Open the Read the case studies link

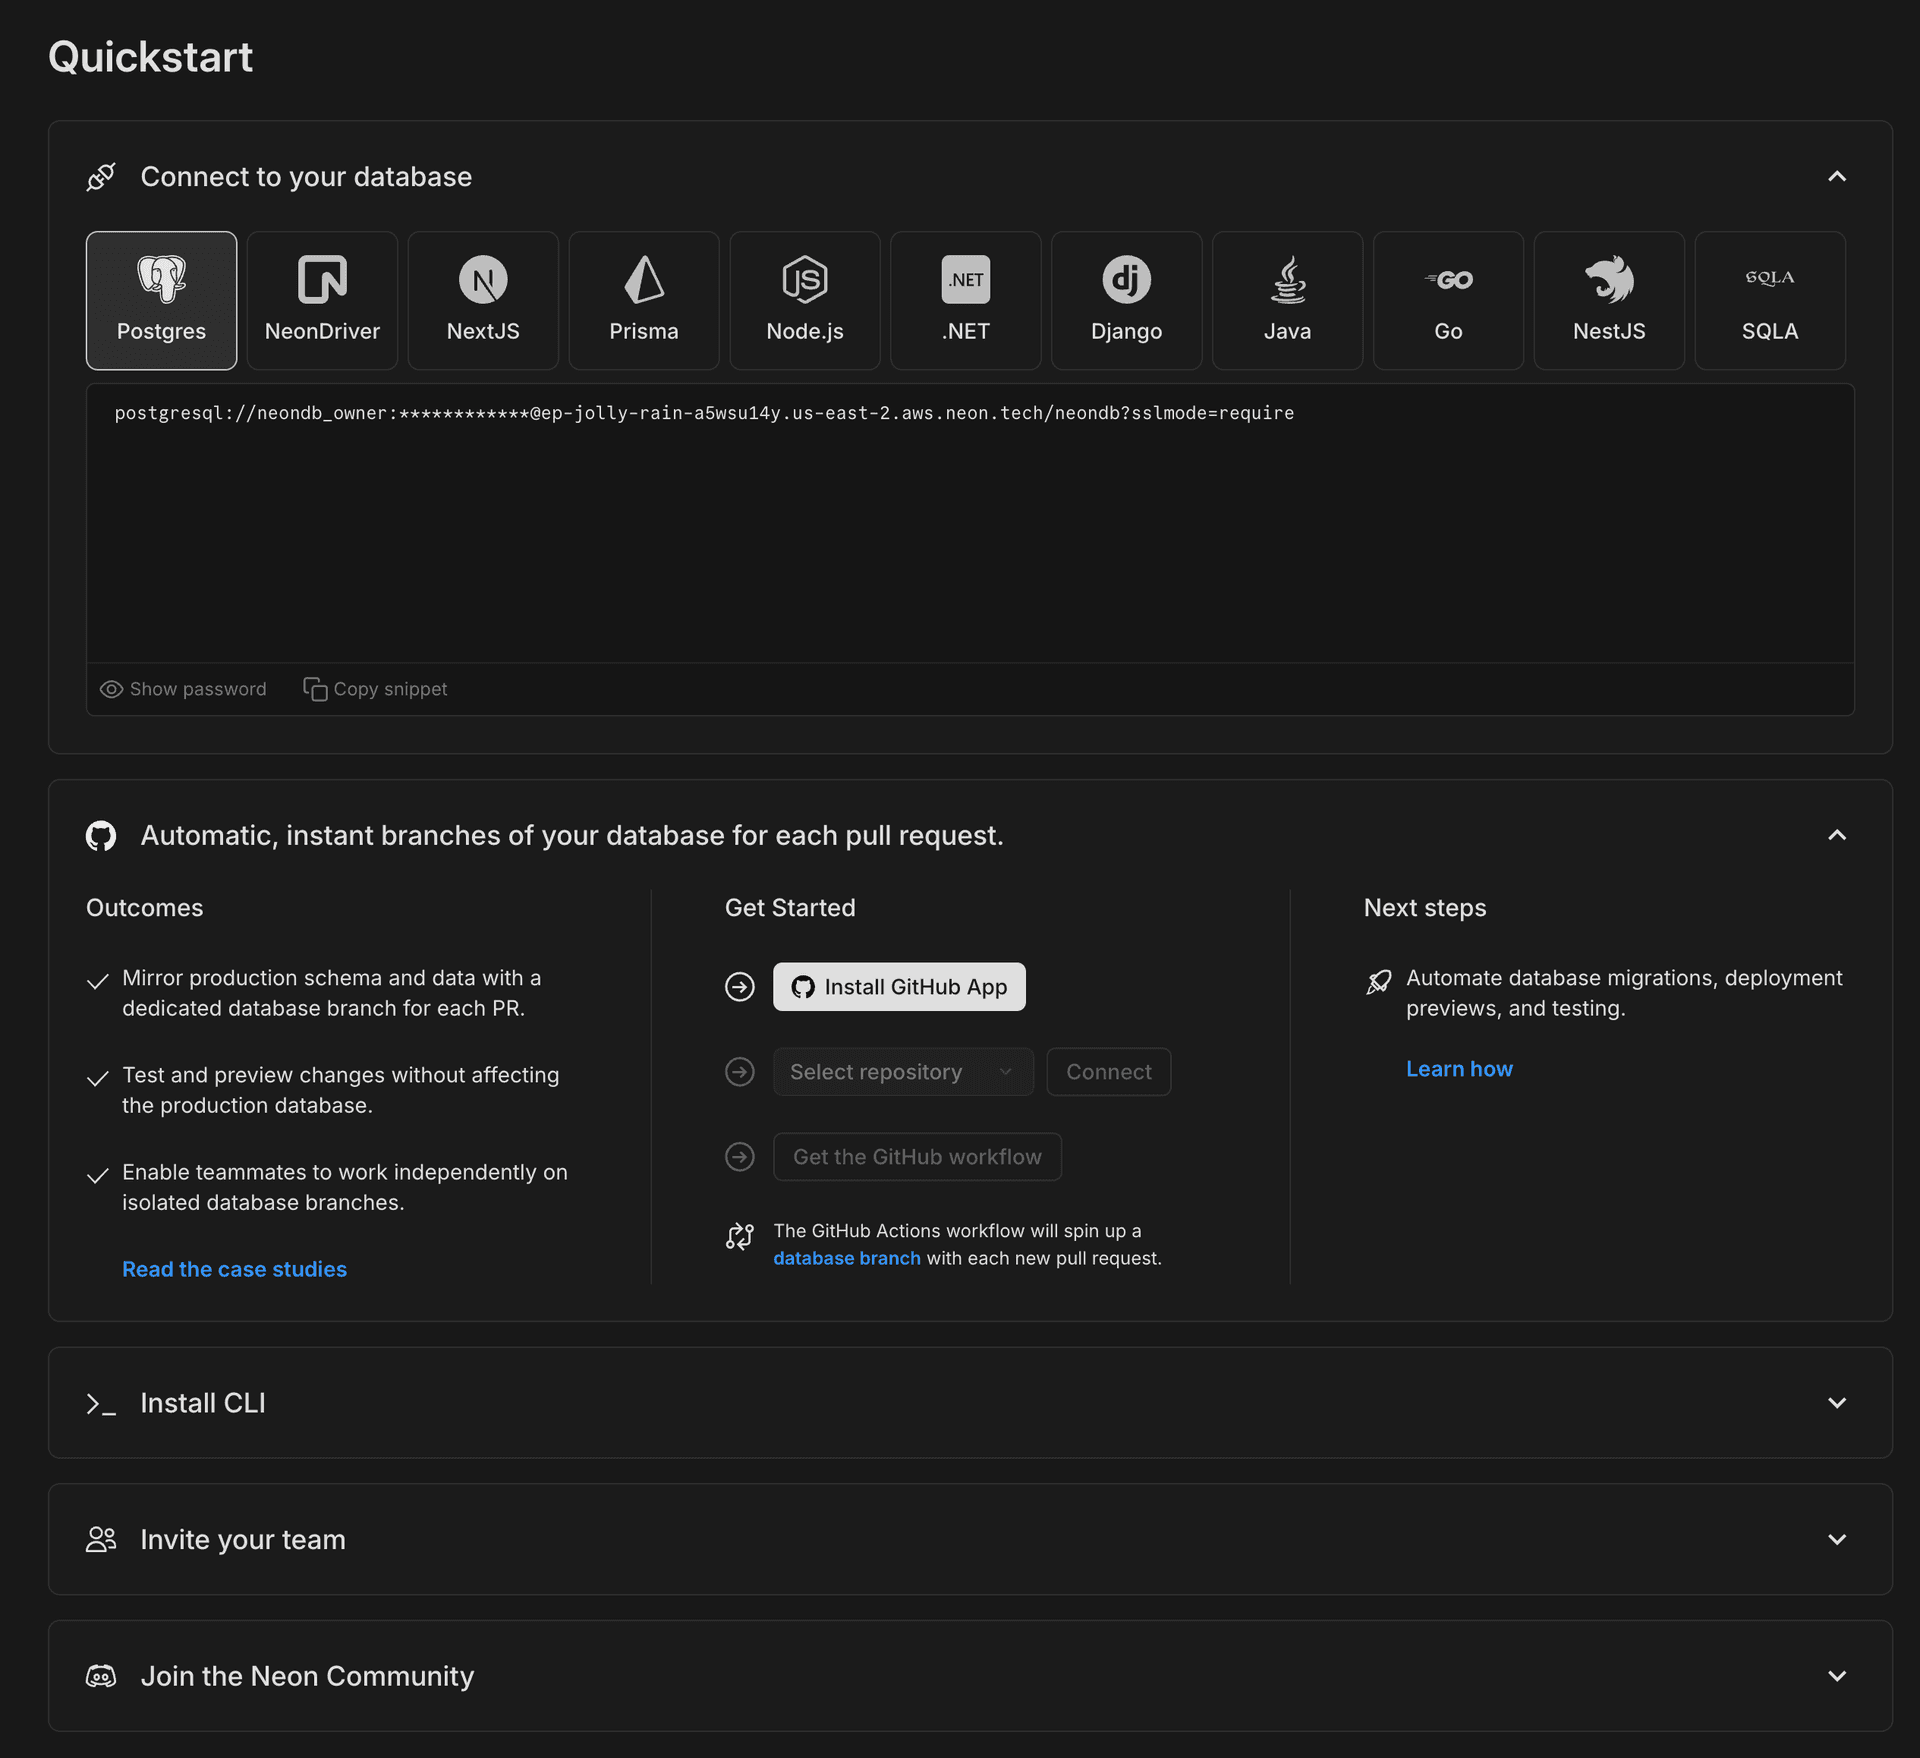point(234,1268)
